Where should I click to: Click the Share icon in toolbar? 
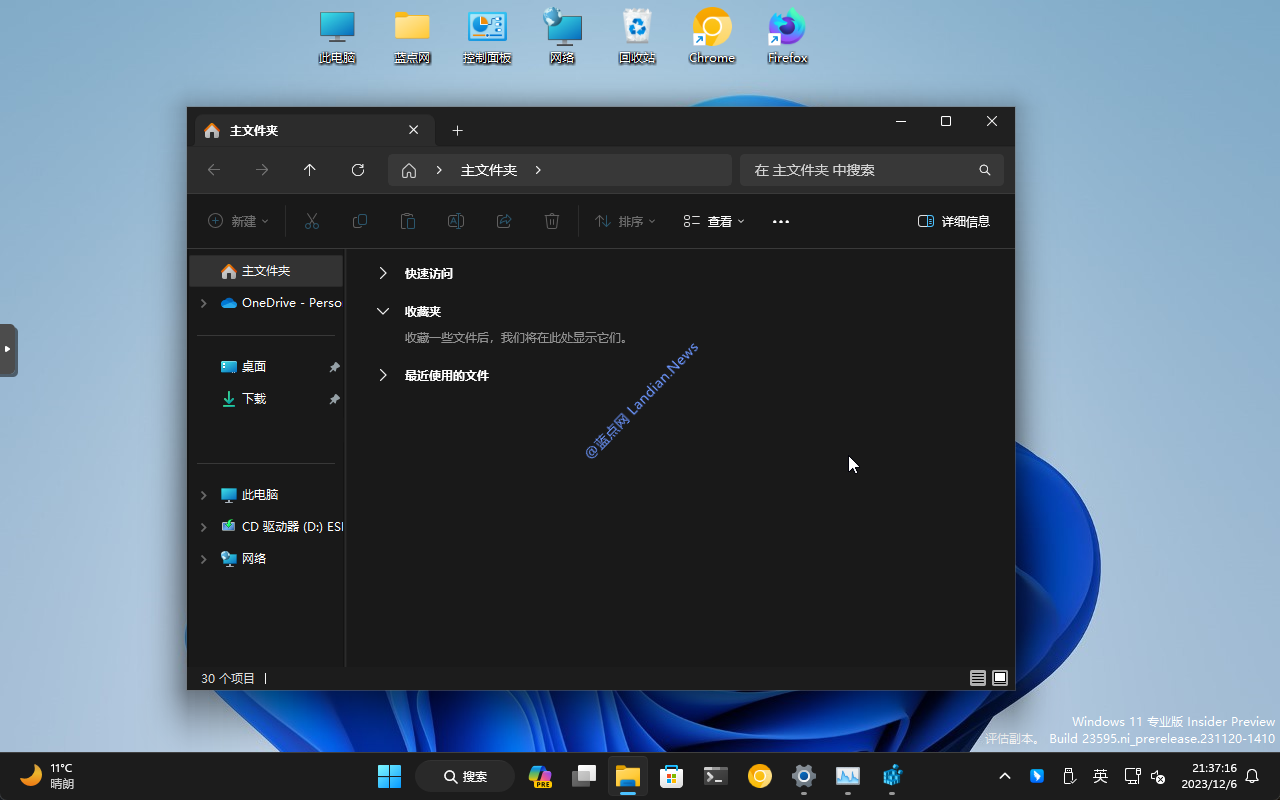(504, 221)
